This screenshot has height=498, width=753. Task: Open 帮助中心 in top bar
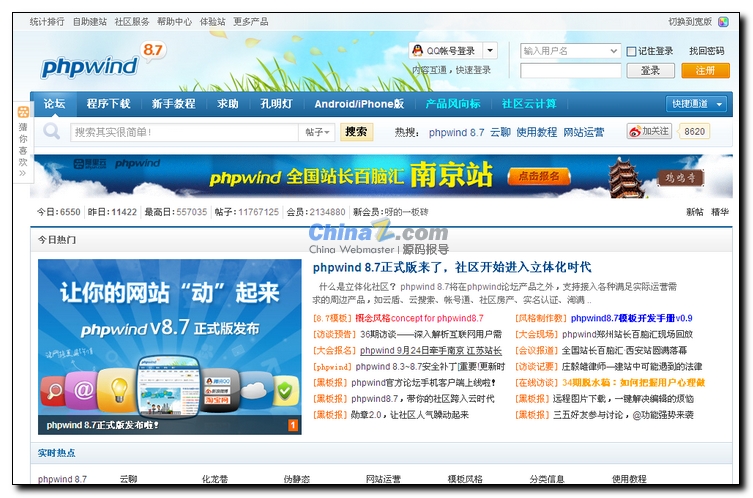tap(174, 22)
